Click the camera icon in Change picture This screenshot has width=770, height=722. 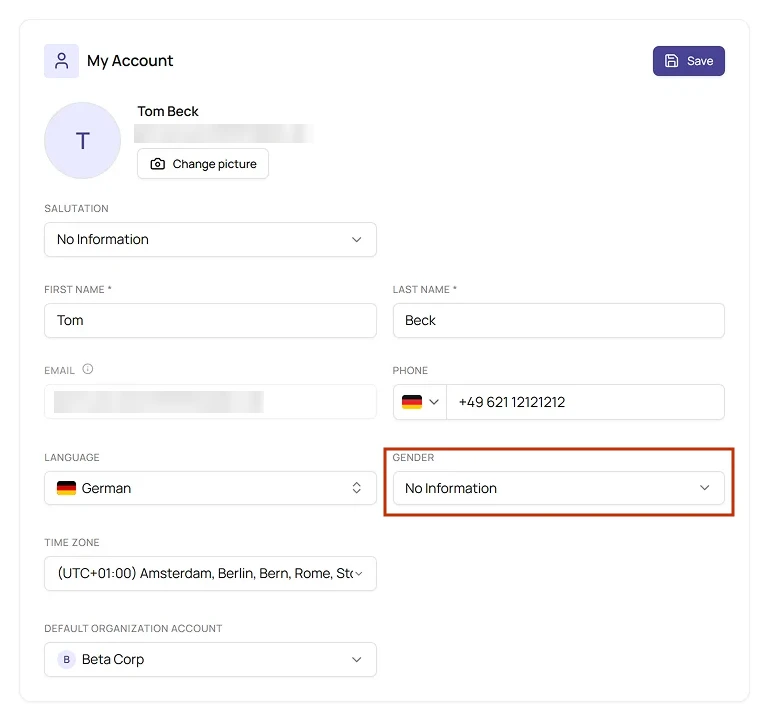coord(158,164)
